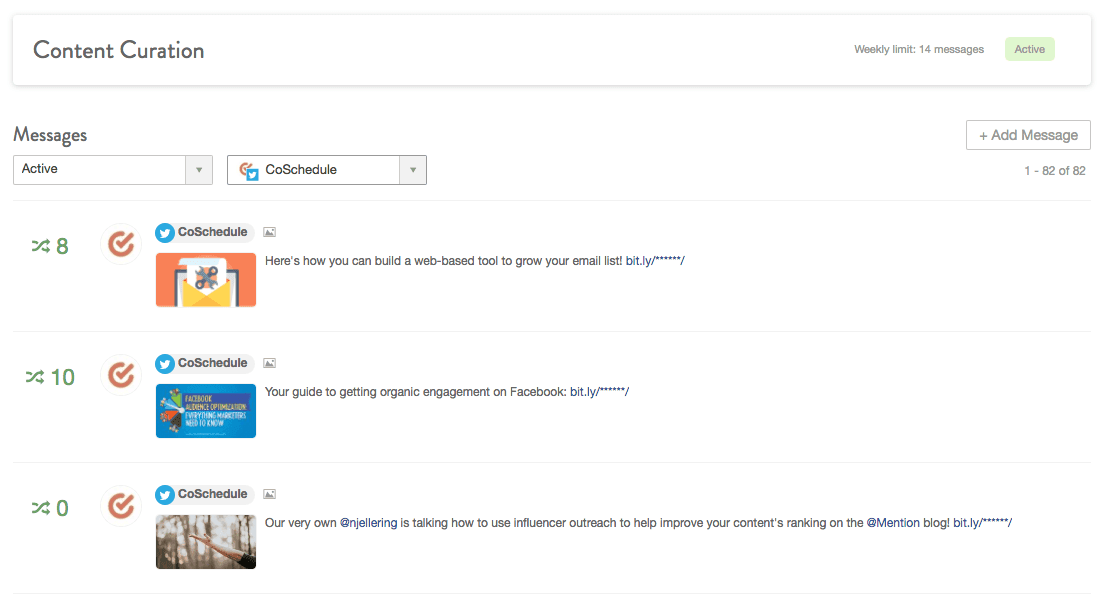Click the Add Message button
The height and width of the screenshot is (605, 1103).
[1028, 135]
